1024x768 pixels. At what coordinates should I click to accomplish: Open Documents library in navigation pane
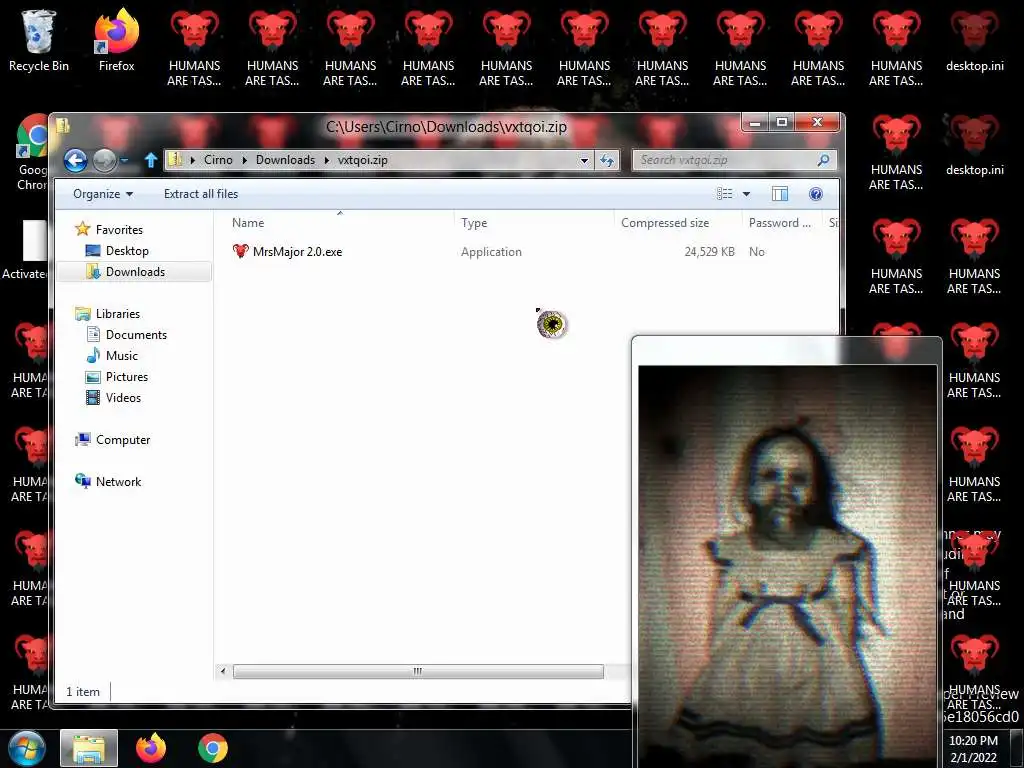(x=136, y=335)
